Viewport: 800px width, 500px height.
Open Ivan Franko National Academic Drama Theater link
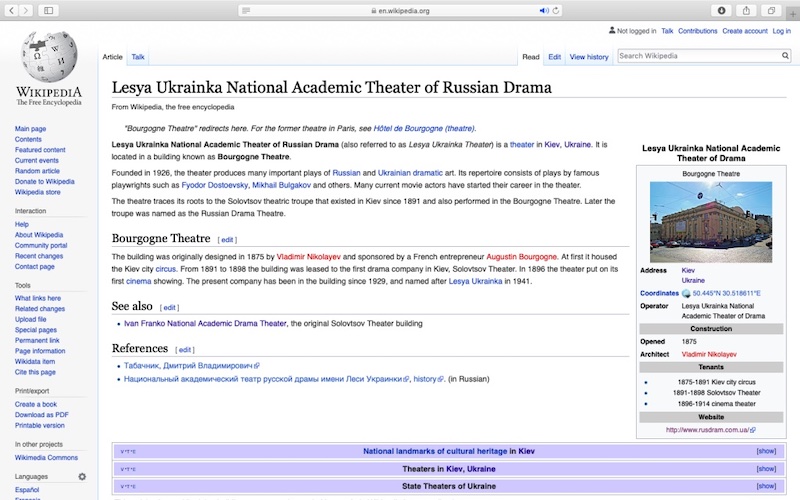(205, 323)
